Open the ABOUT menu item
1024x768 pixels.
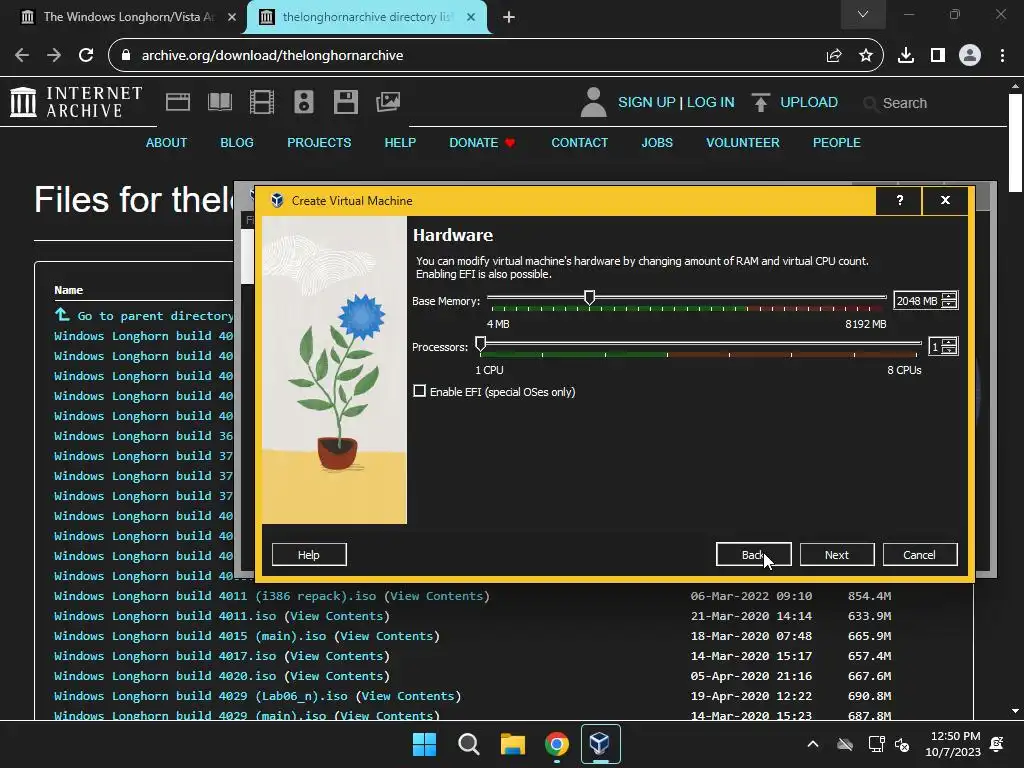166,142
